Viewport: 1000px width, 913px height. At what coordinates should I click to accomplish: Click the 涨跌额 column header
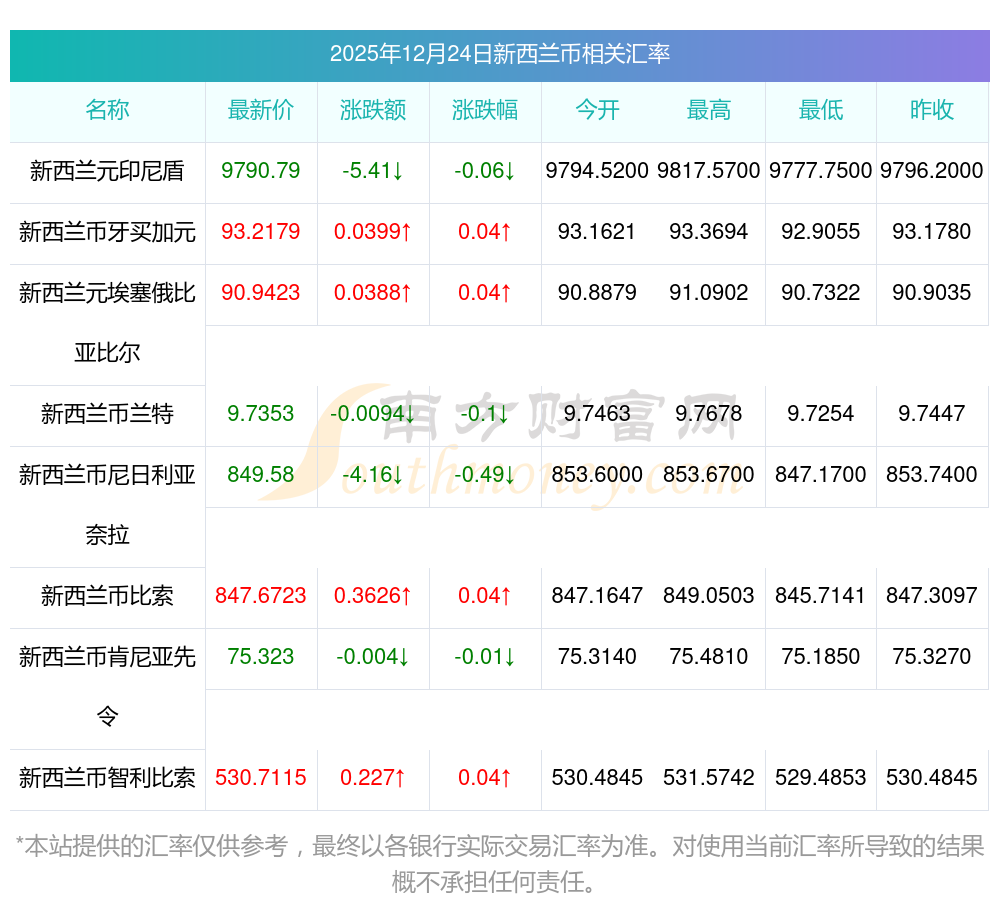click(x=373, y=110)
